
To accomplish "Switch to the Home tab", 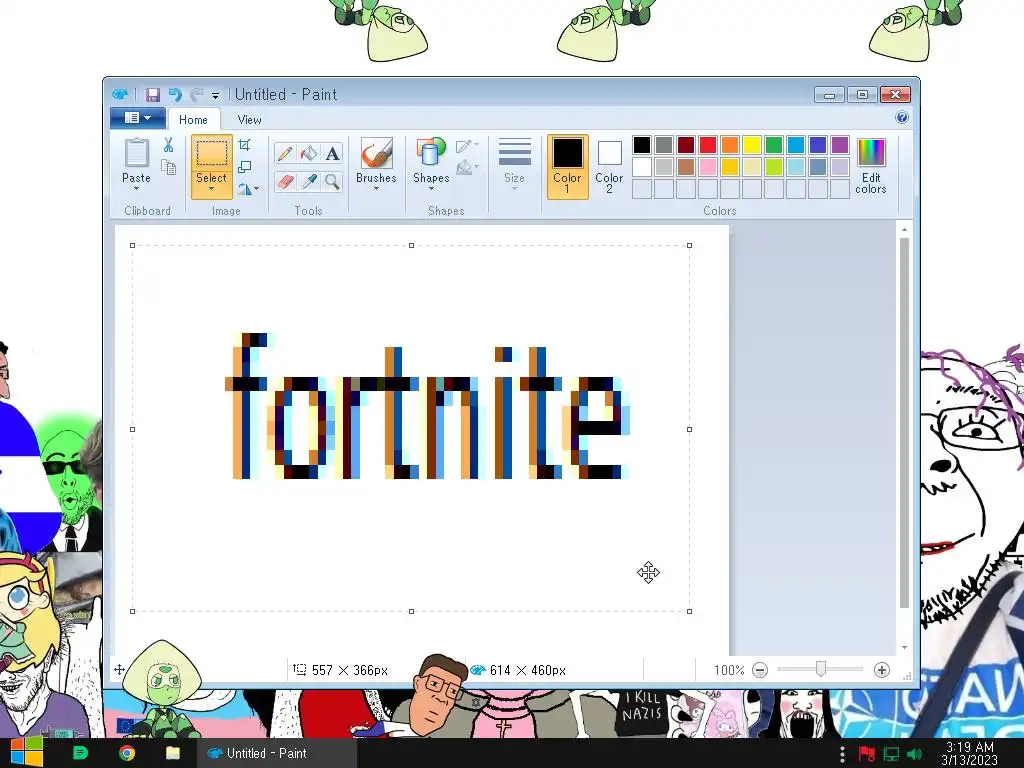I will pyautogui.click(x=193, y=120).
